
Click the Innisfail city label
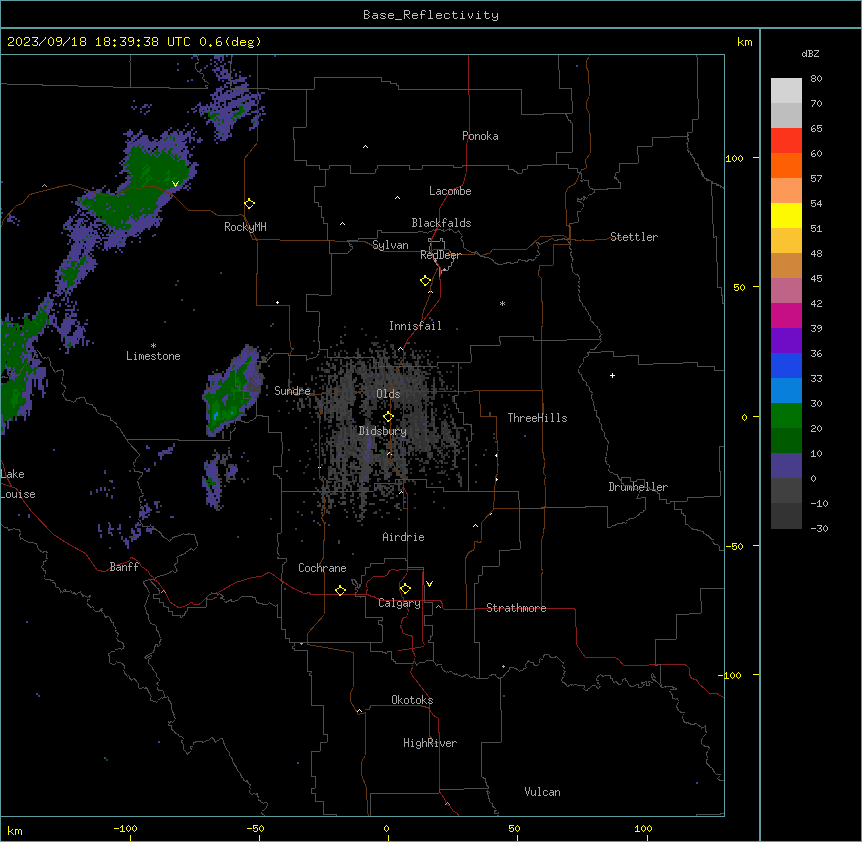click(415, 326)
